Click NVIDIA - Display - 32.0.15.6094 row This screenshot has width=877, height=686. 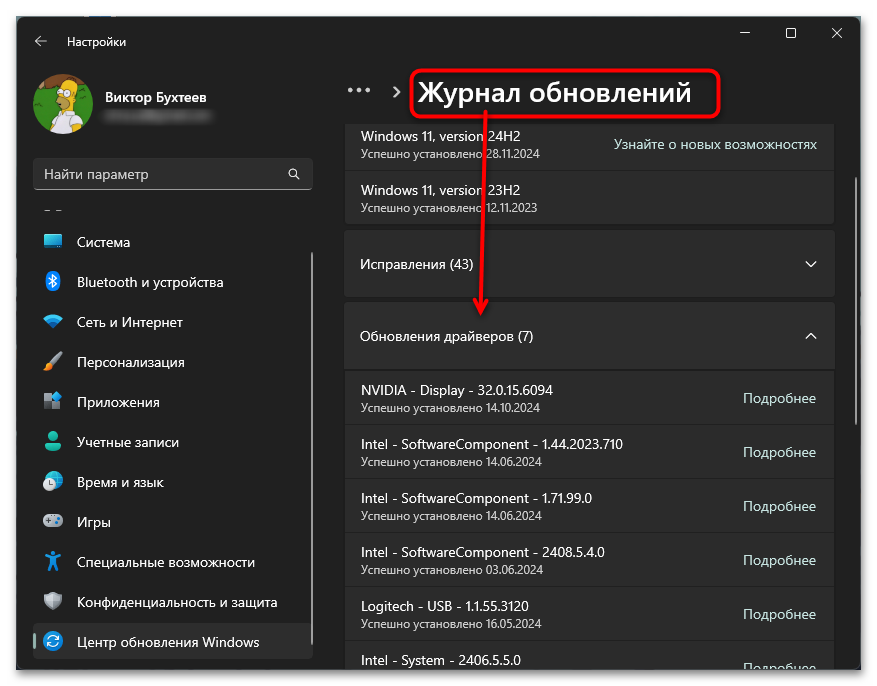click(589, 398)
